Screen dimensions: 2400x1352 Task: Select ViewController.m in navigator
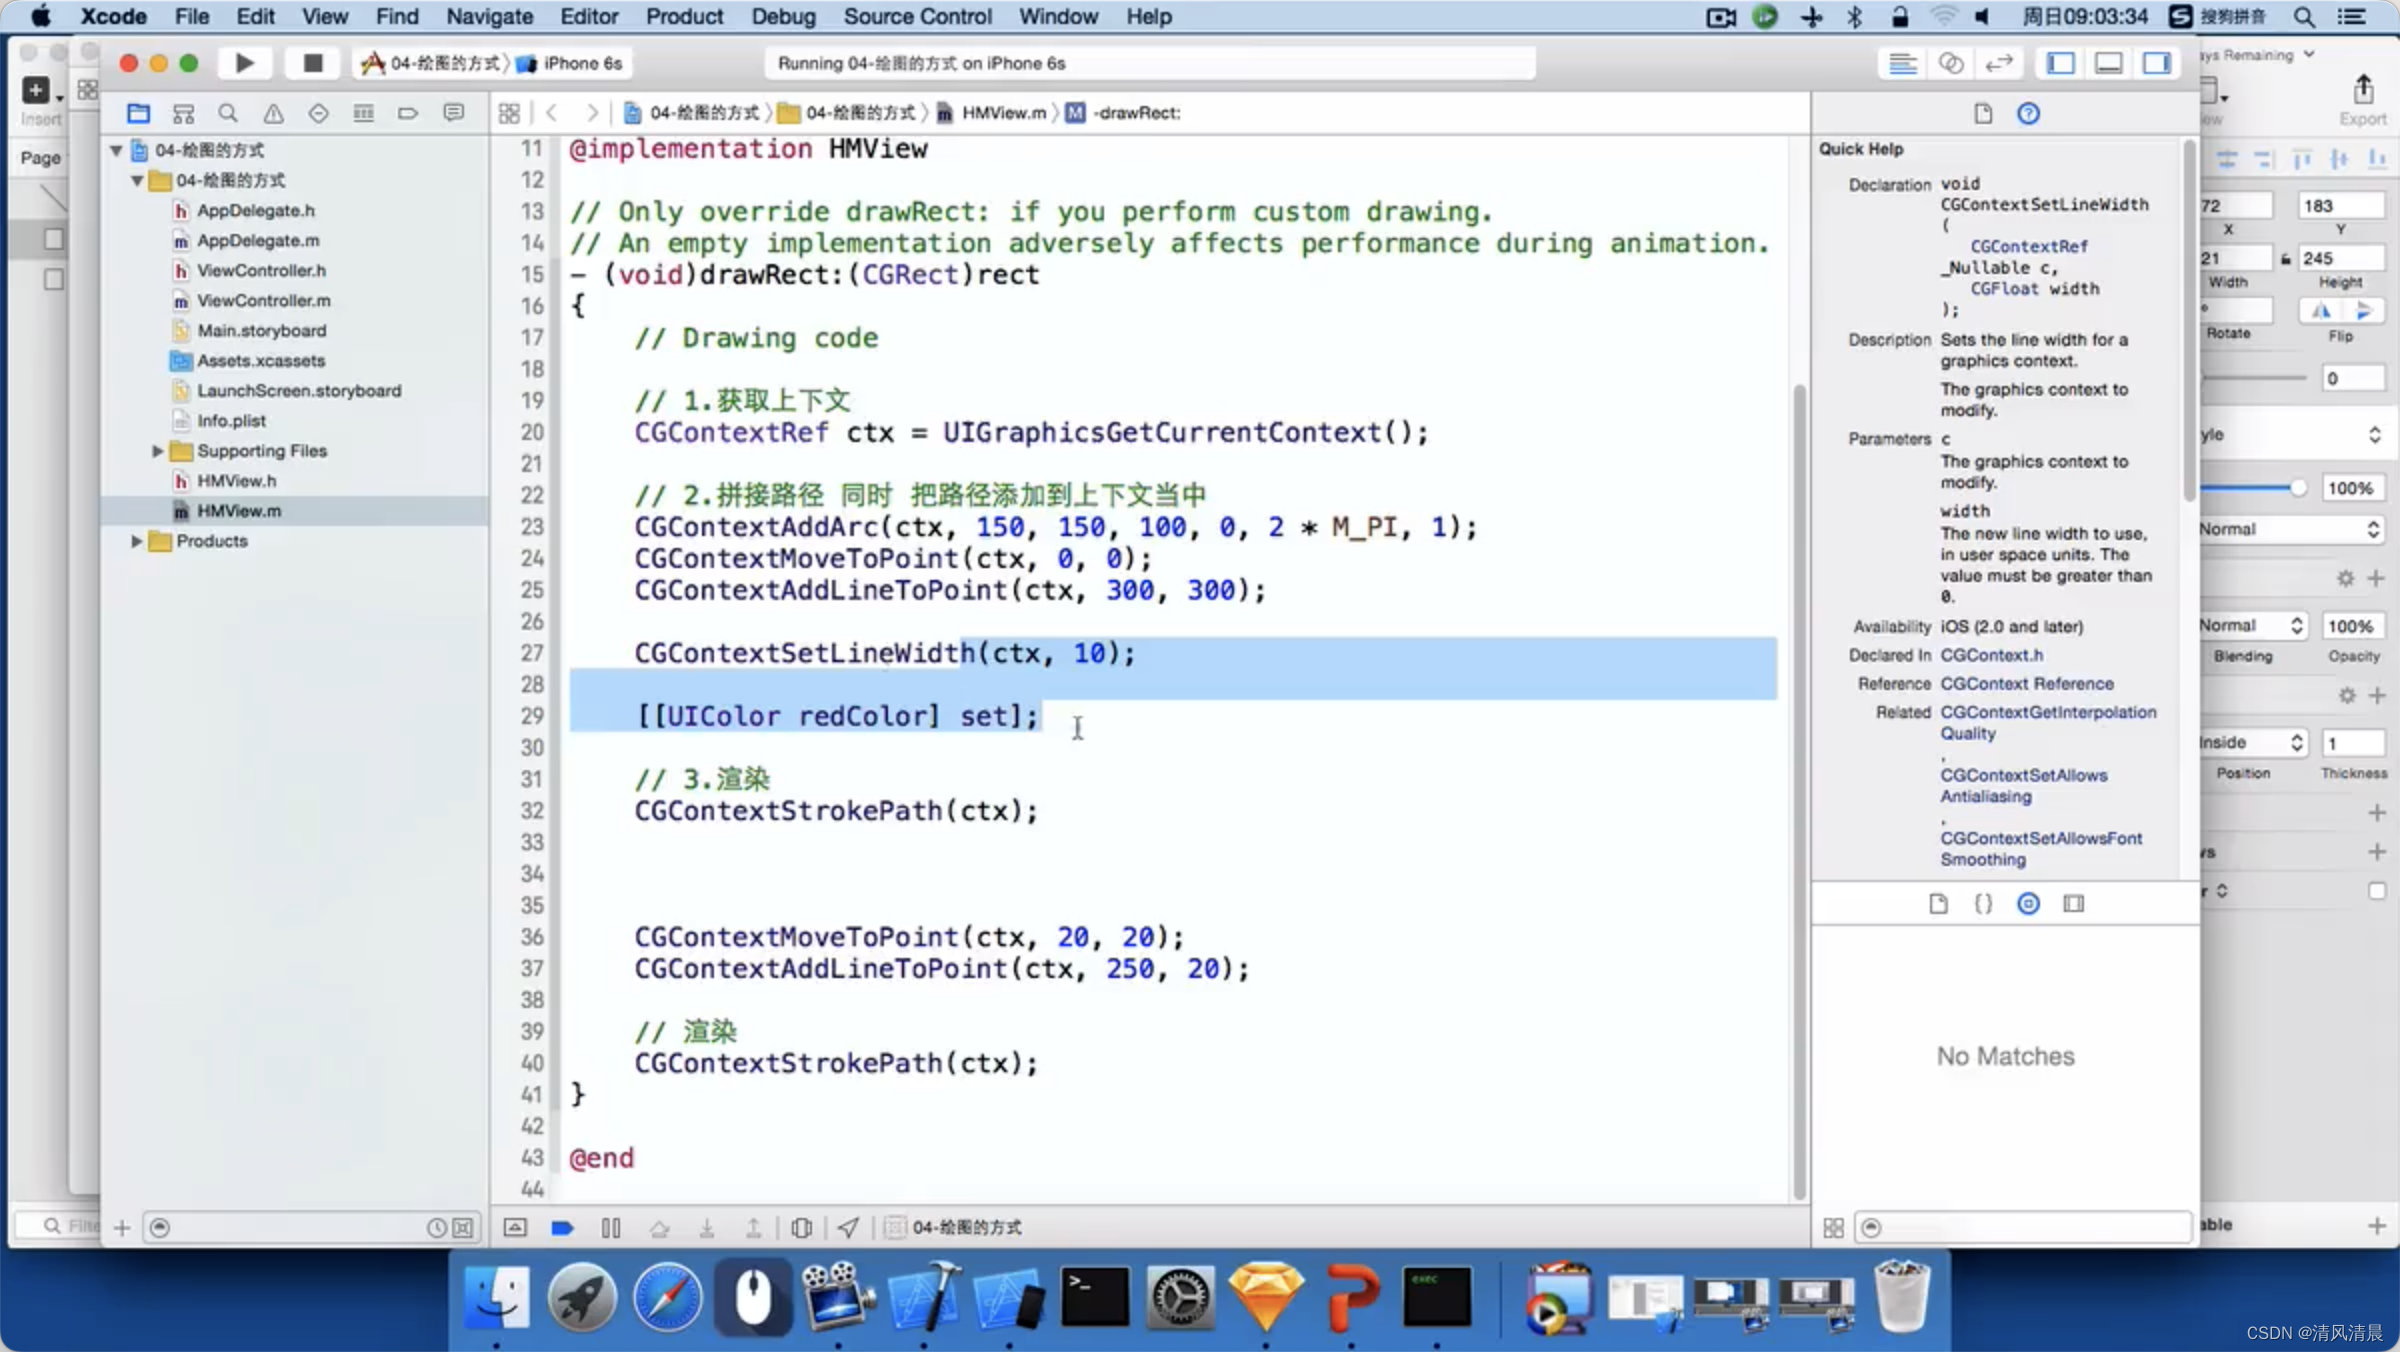tap(263, 300)
